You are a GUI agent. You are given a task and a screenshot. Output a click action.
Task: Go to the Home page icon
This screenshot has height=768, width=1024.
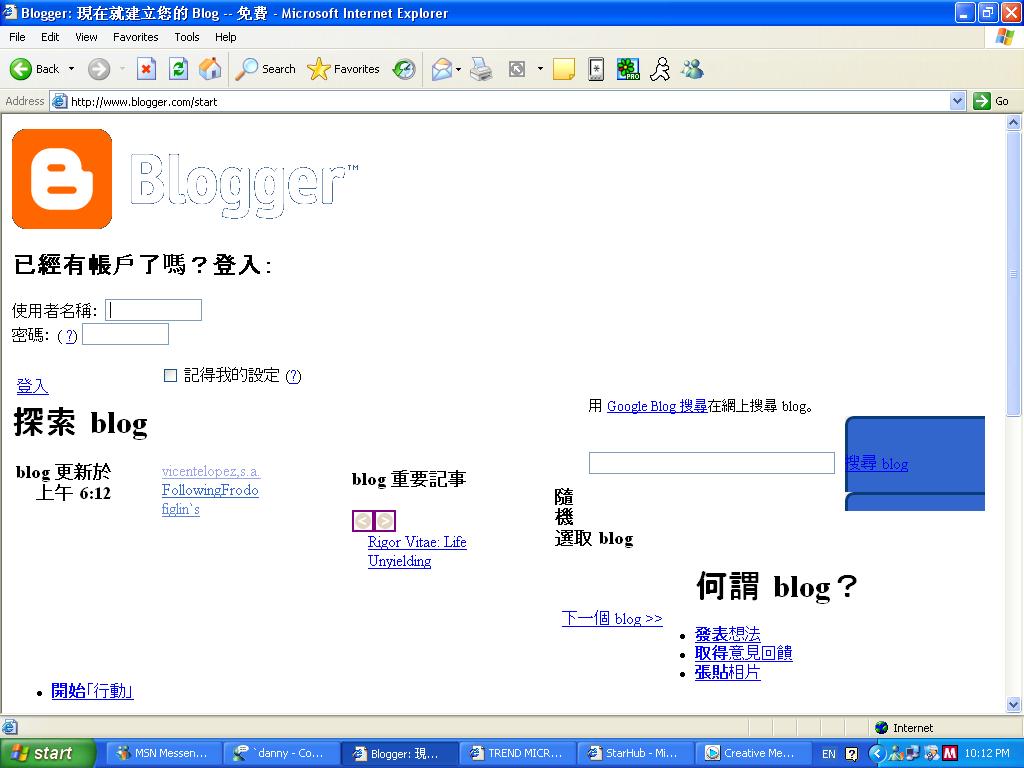pyautogui.click(x=210, y=69)
